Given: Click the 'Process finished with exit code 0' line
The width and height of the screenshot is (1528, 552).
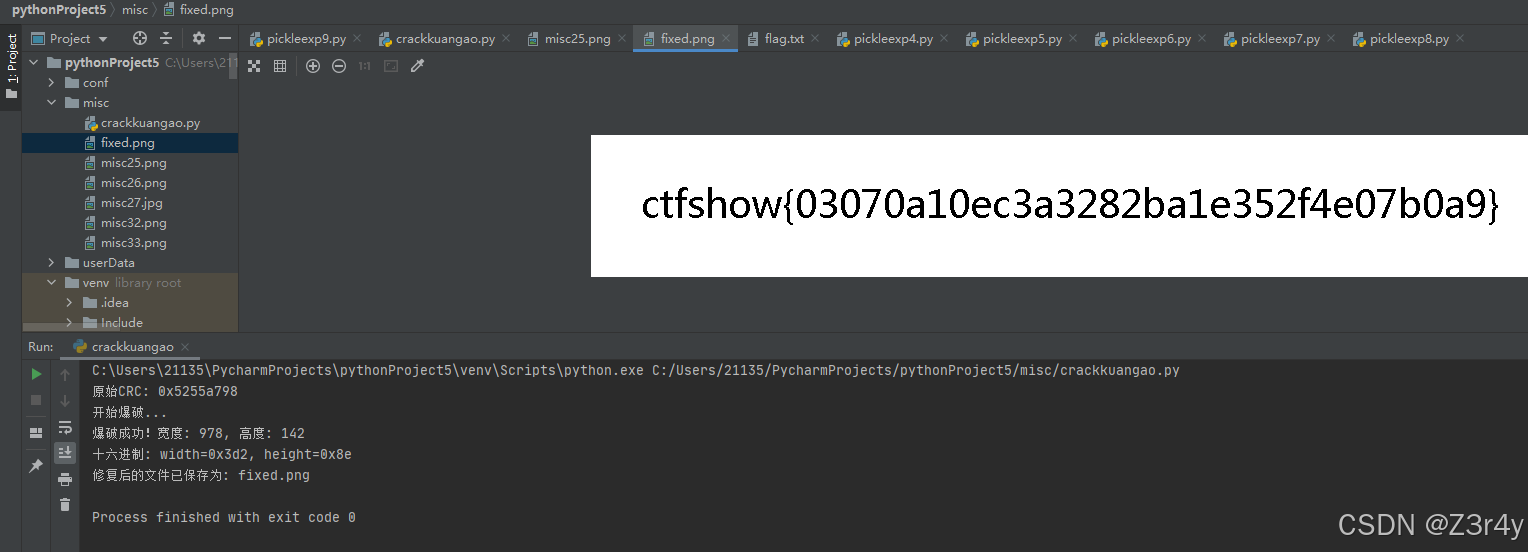Looking at the screenshot, I should coord(224,517).
